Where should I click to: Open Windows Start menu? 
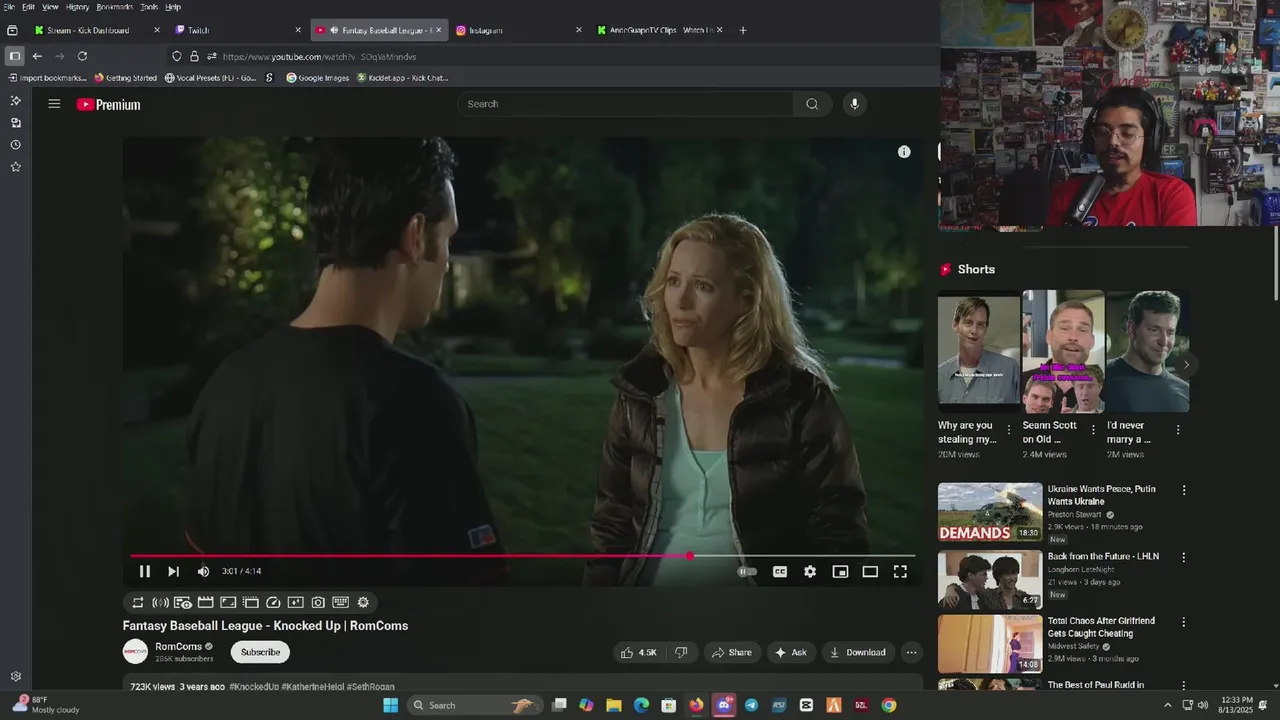390,705
